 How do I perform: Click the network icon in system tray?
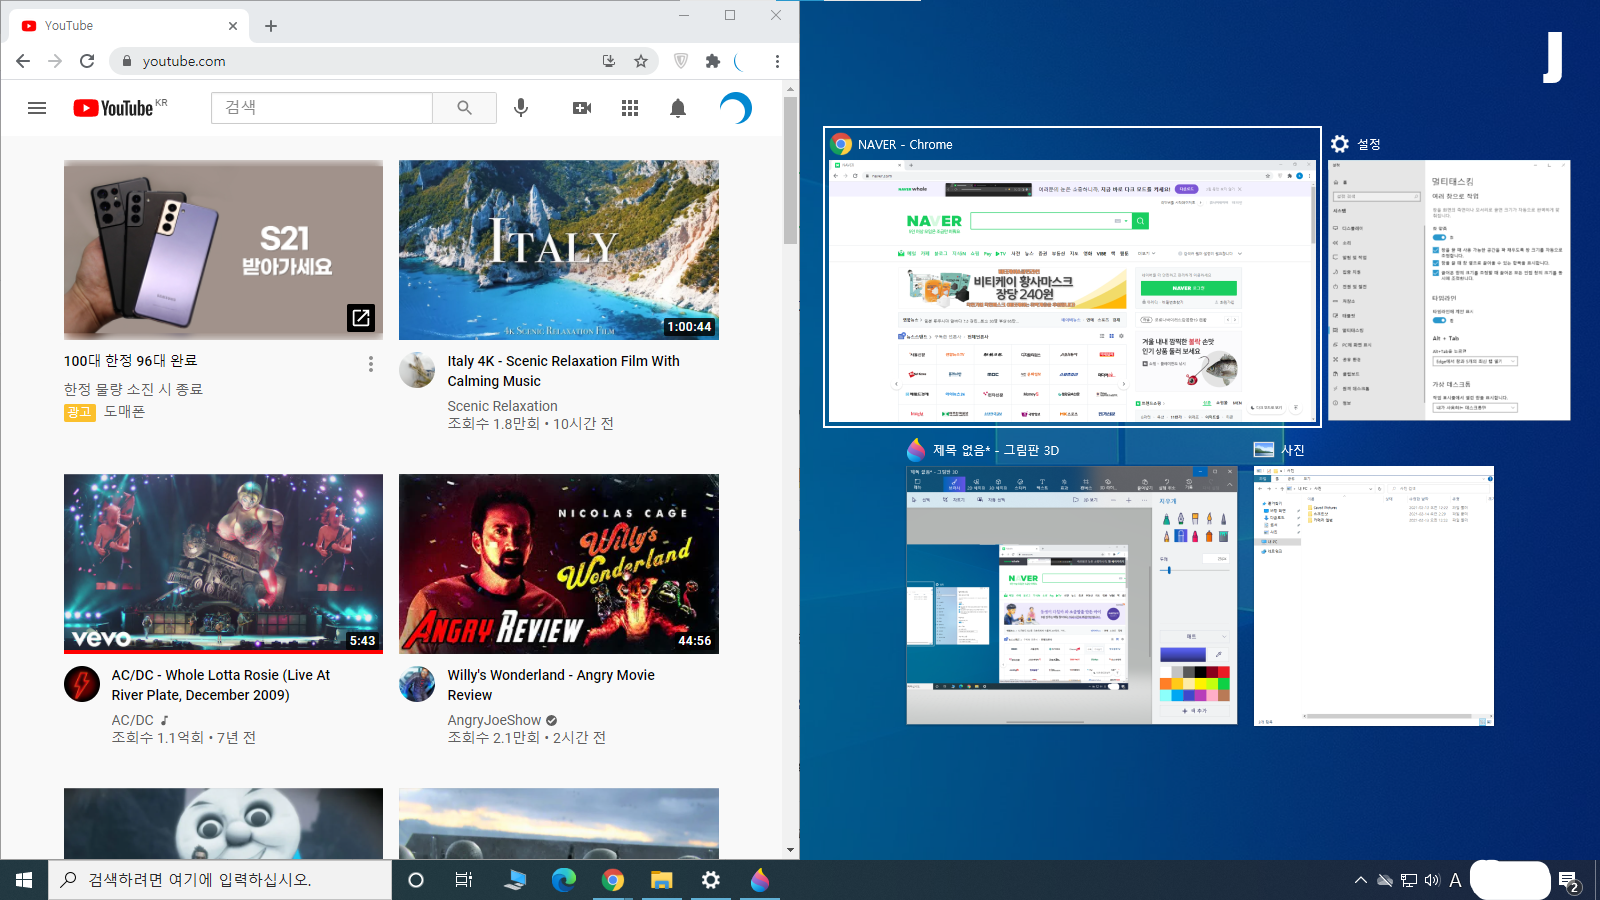tap(1409, 880)
